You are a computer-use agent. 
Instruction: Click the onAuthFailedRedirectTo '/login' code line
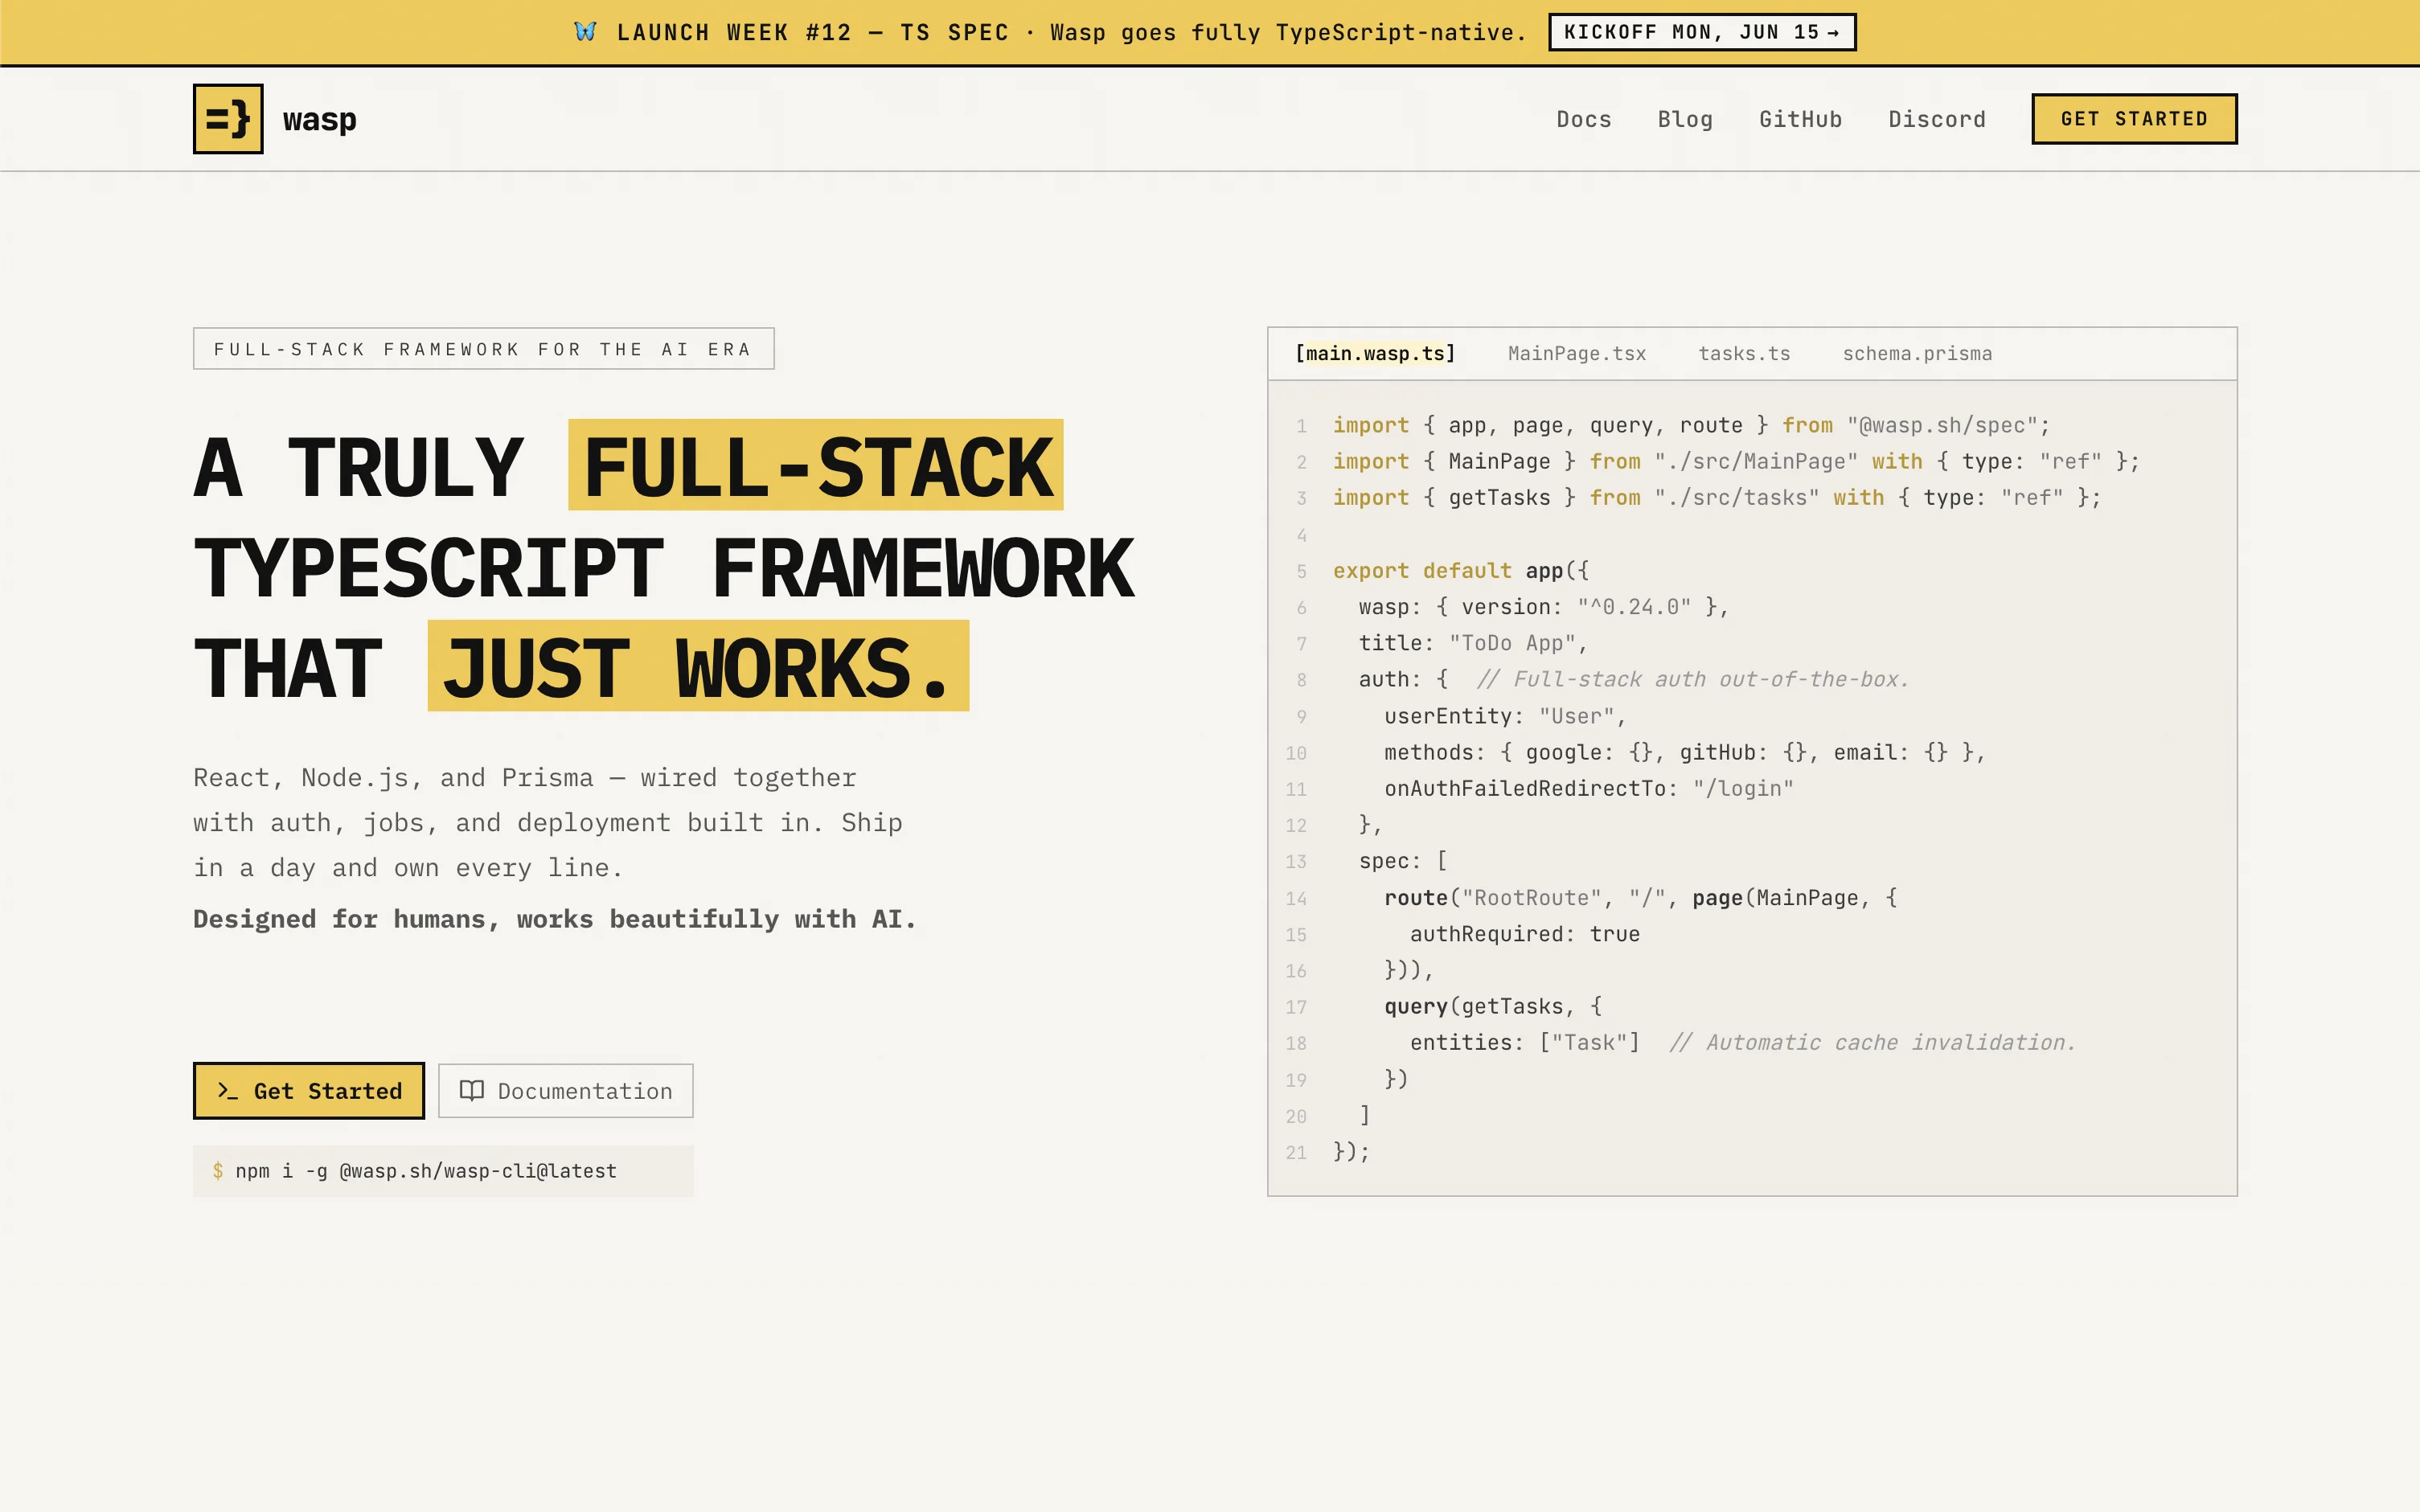click(x=1588, y=789)
